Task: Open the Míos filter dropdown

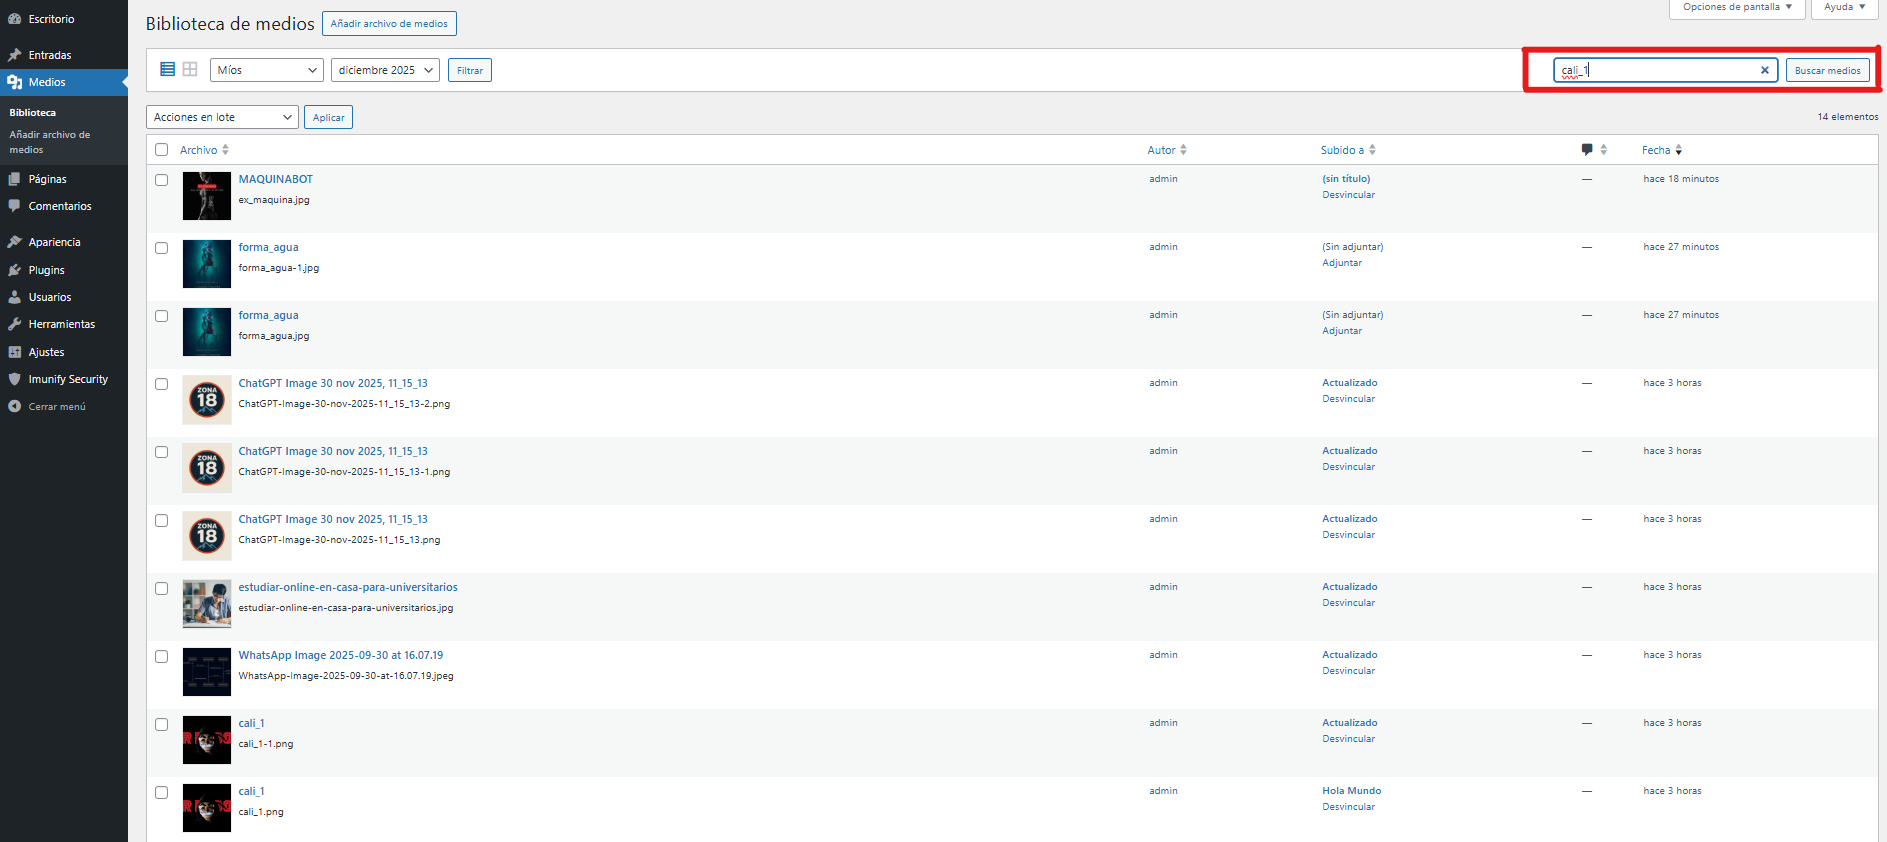Action: [x=266, y=70]
